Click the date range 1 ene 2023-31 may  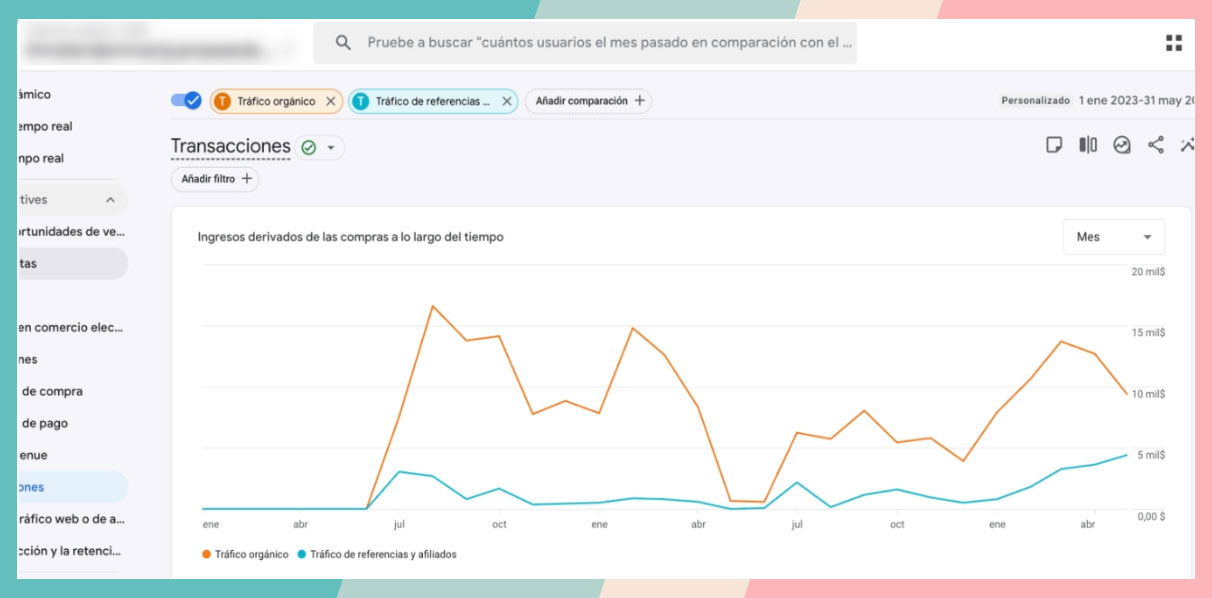click(1135, 101)
